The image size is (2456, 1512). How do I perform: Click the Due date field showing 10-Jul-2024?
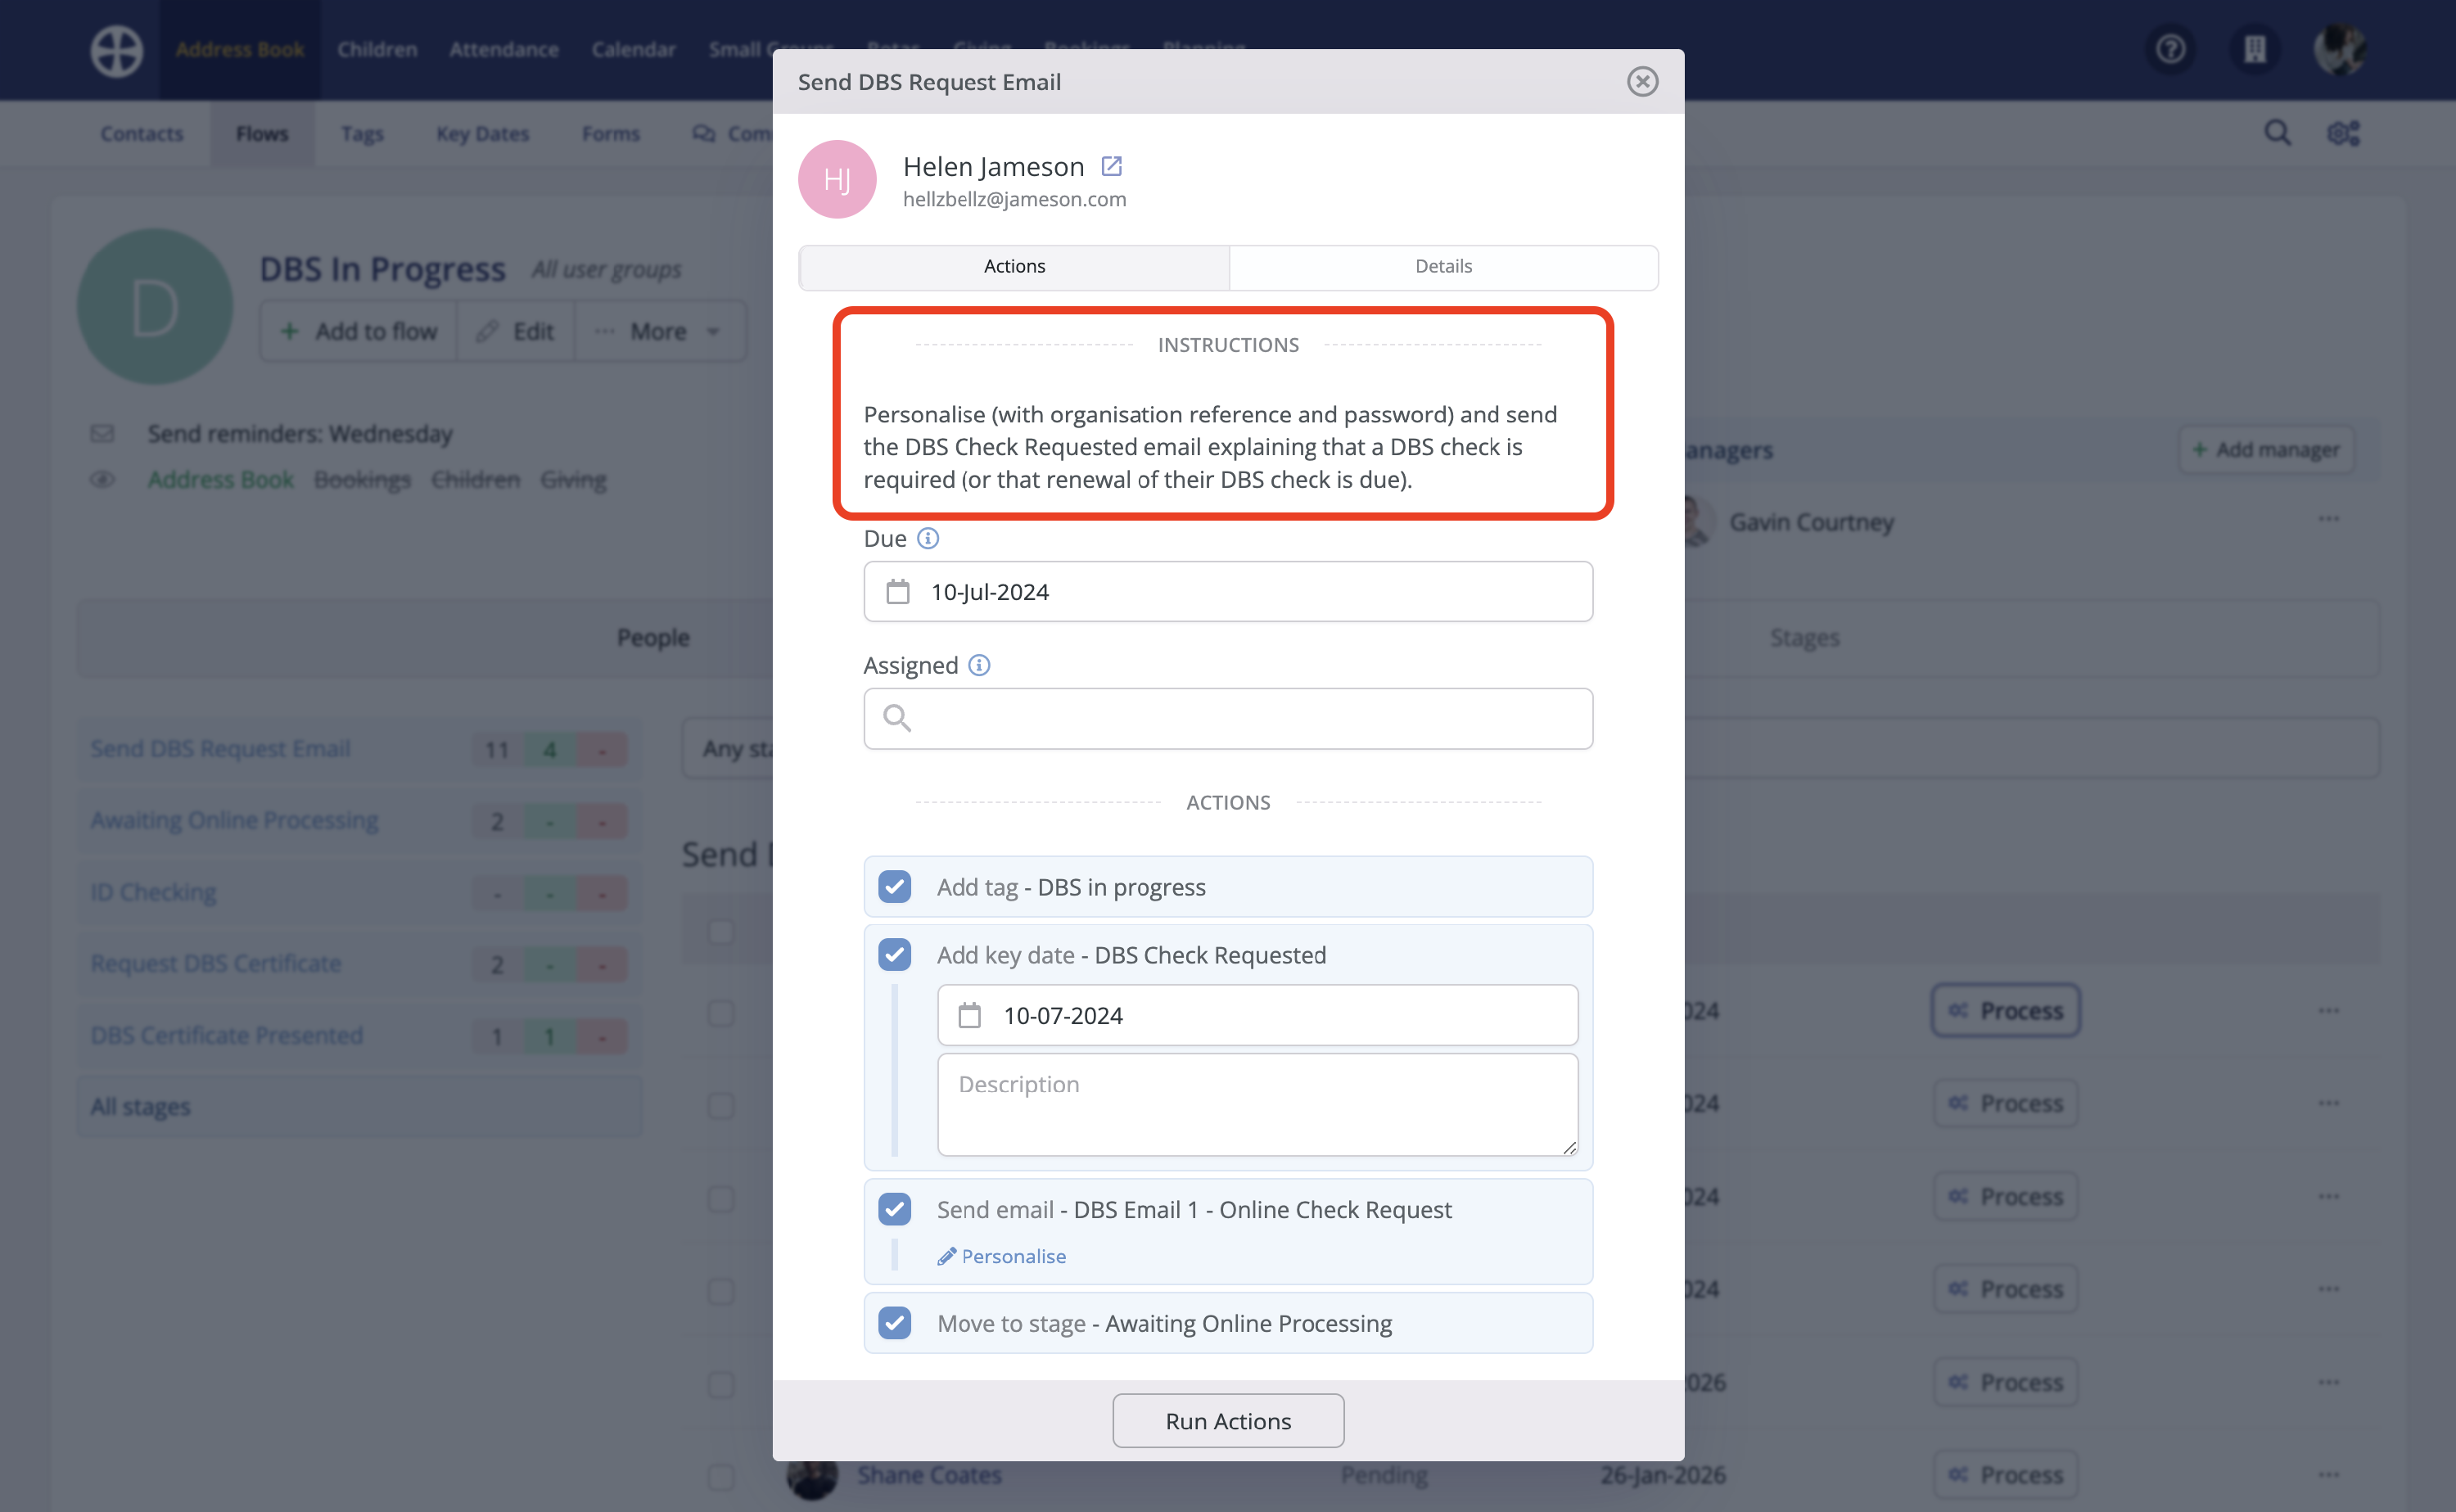click(1228, 592)
